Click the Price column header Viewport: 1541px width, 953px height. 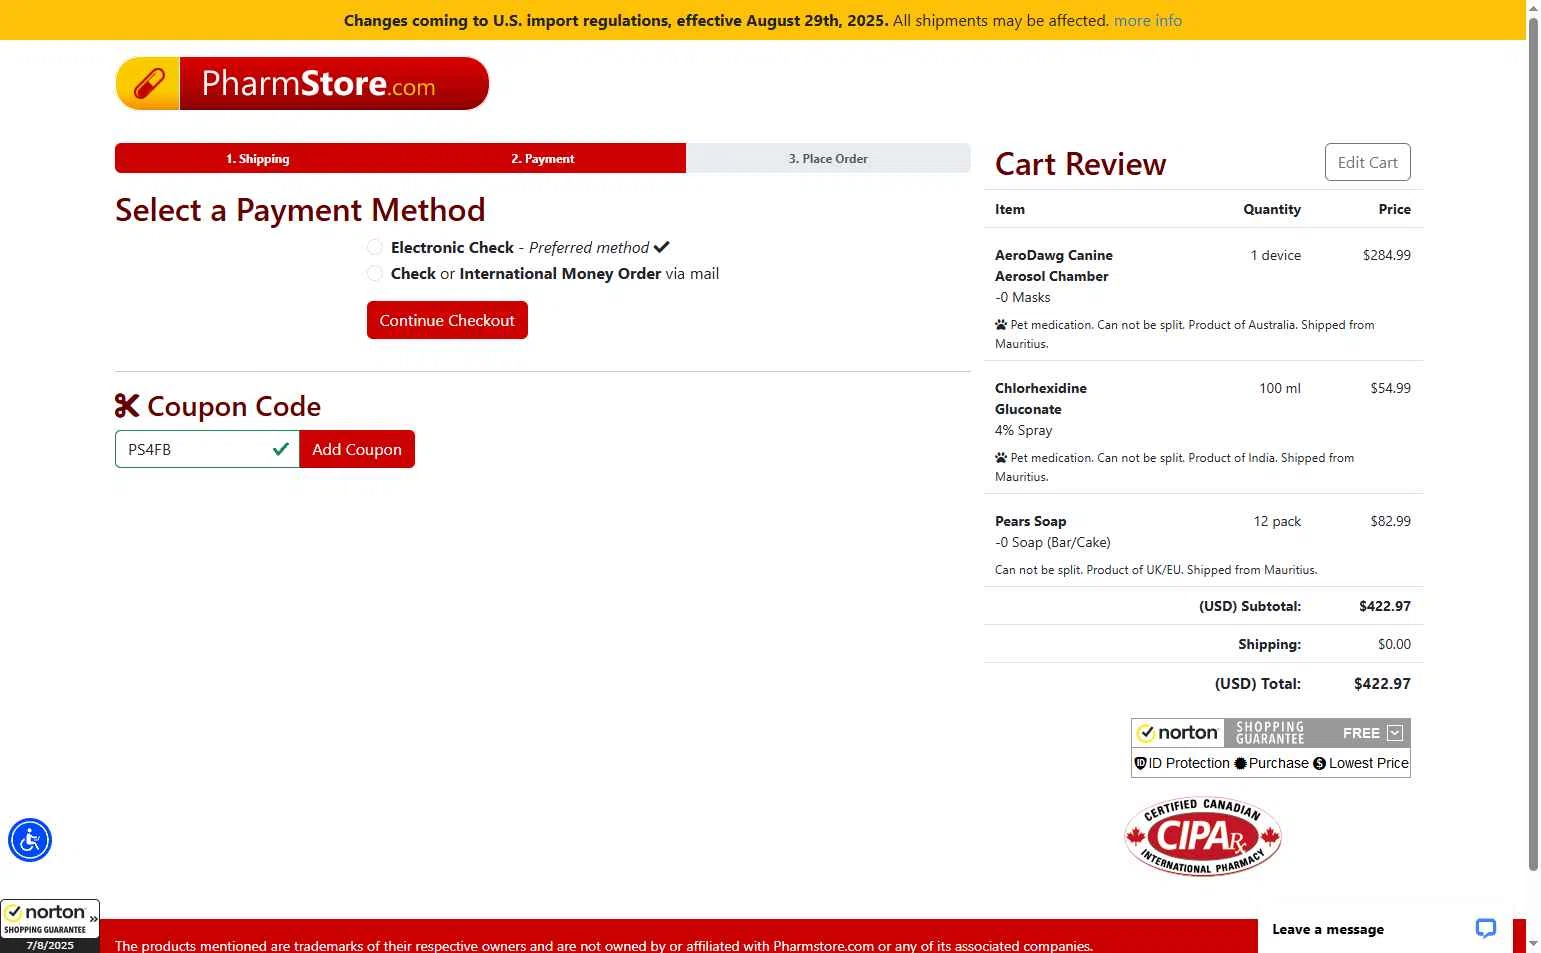(x=1395, y=209)
